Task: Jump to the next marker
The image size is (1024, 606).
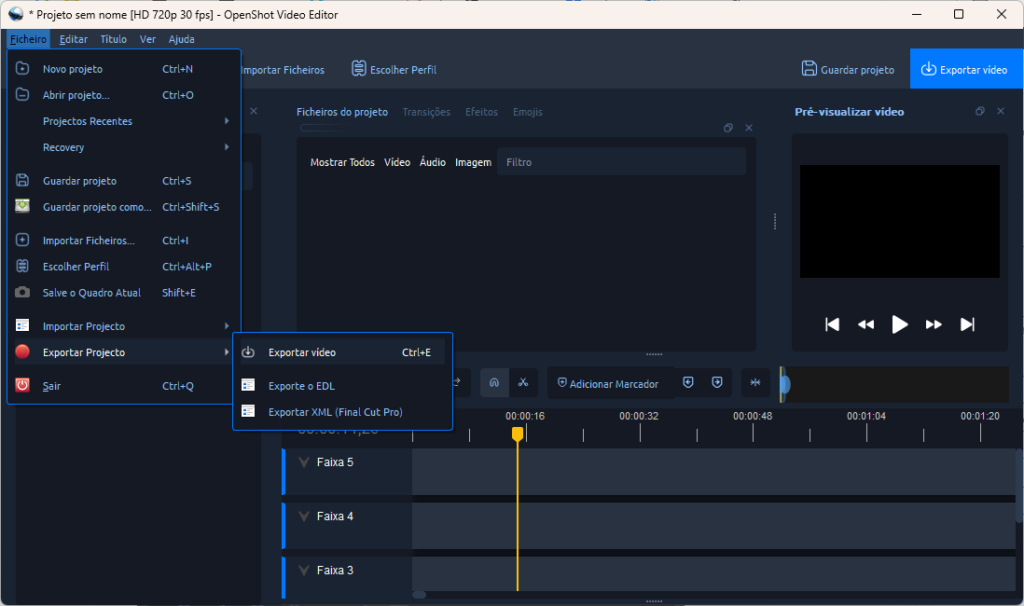Action: click(x=717, y=383)
